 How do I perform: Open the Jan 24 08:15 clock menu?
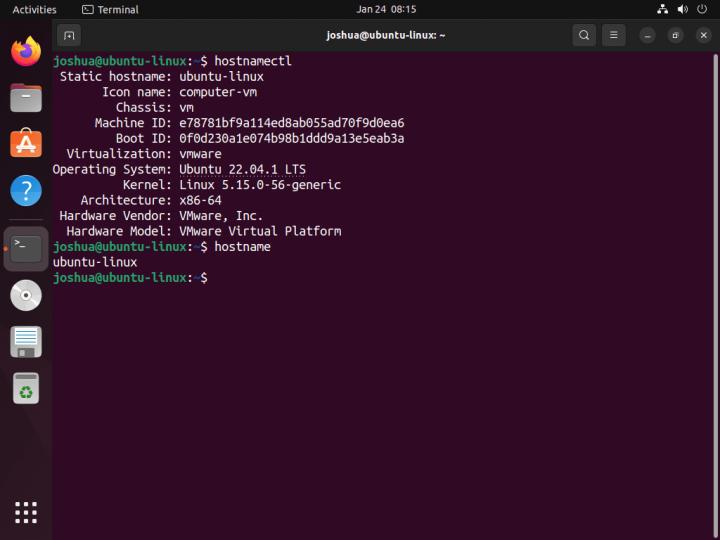[x=386, y=9]
